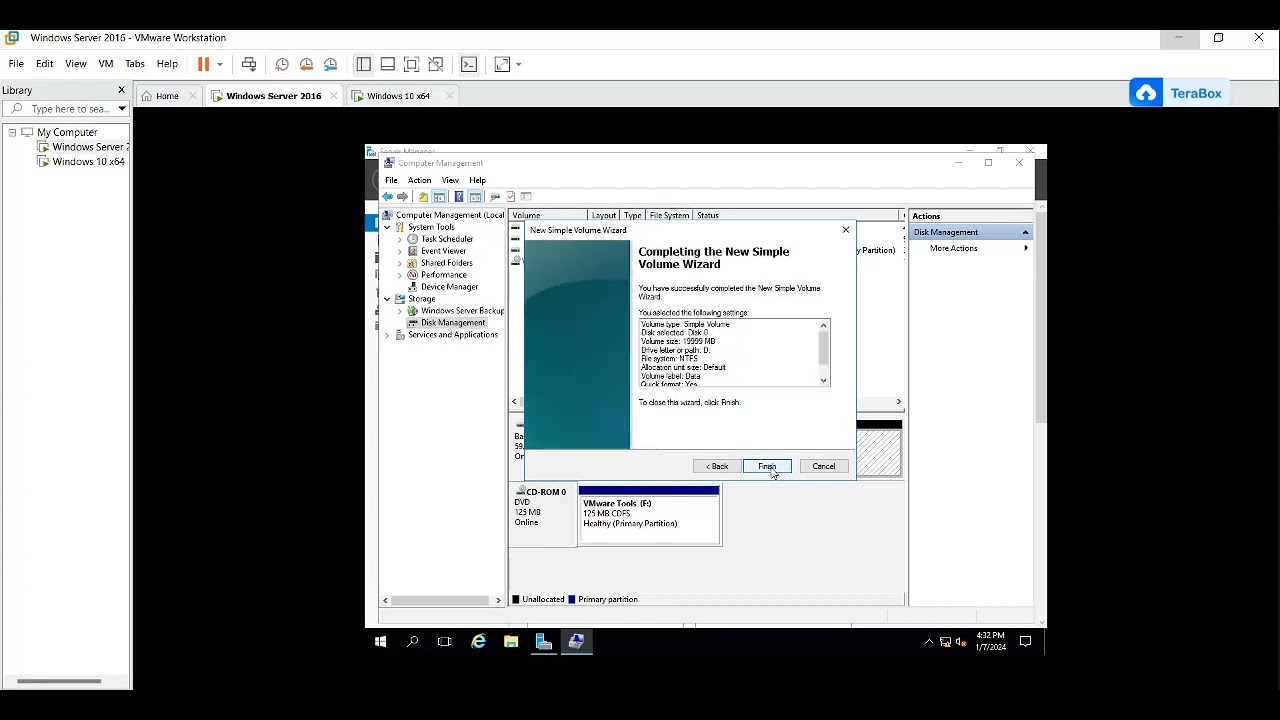
Task: Toggle the thumbnail bar icon in VMware toolbar
Action: point(387,64)
